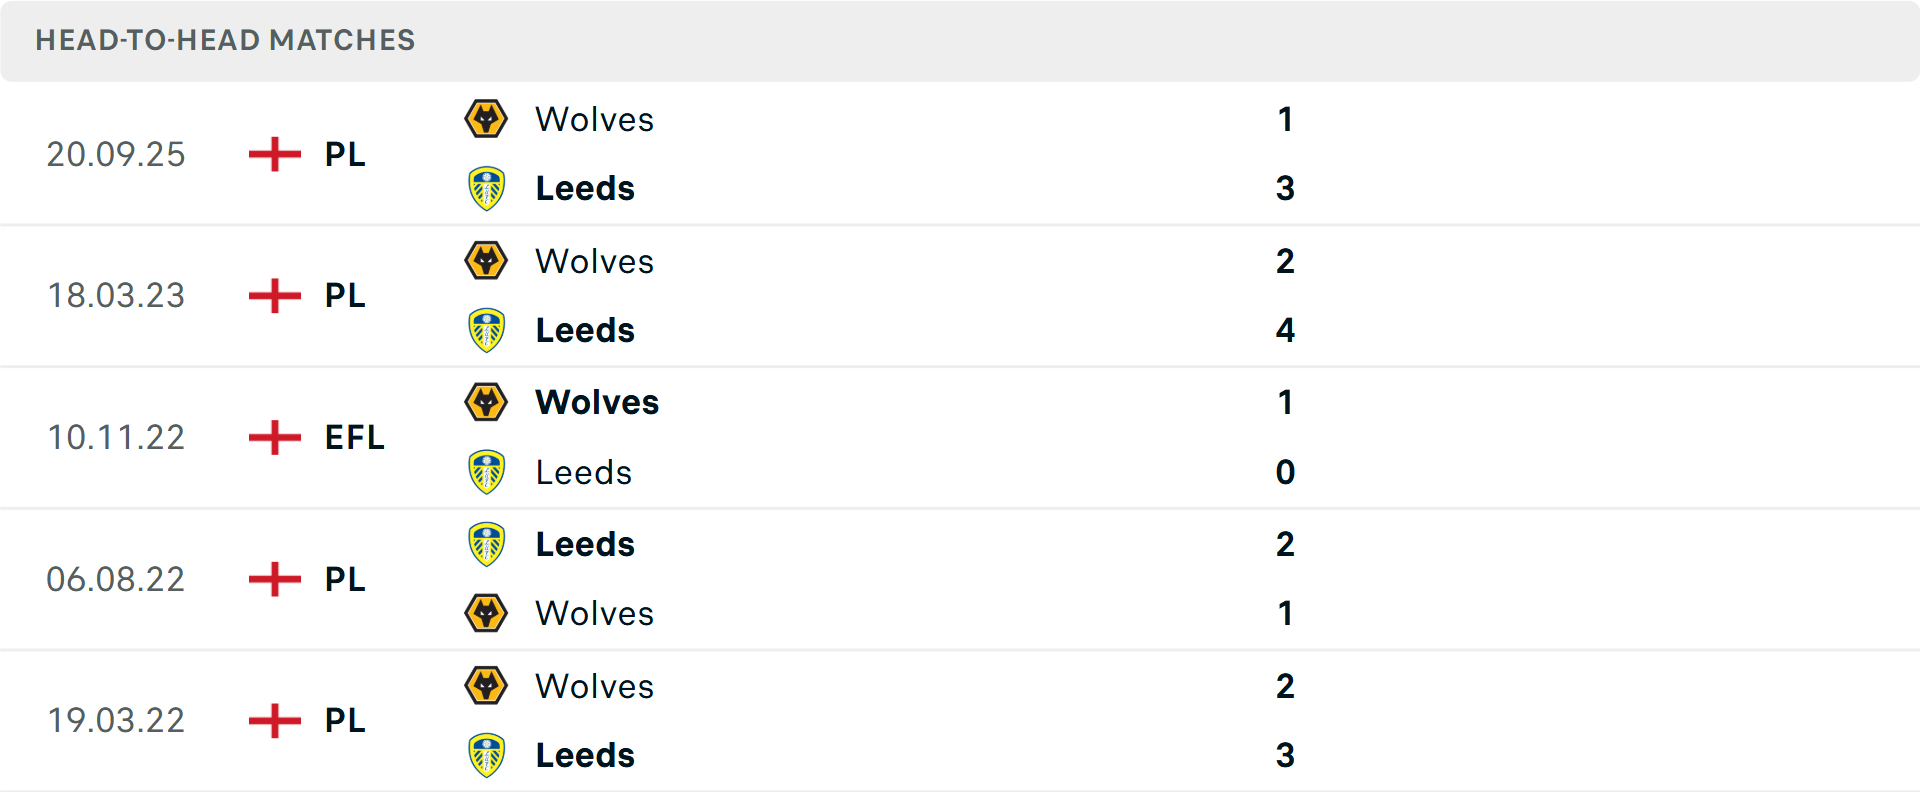Open the 20.09.25 match row
This screenshot has width=1920, height=792.
[960, 154]
